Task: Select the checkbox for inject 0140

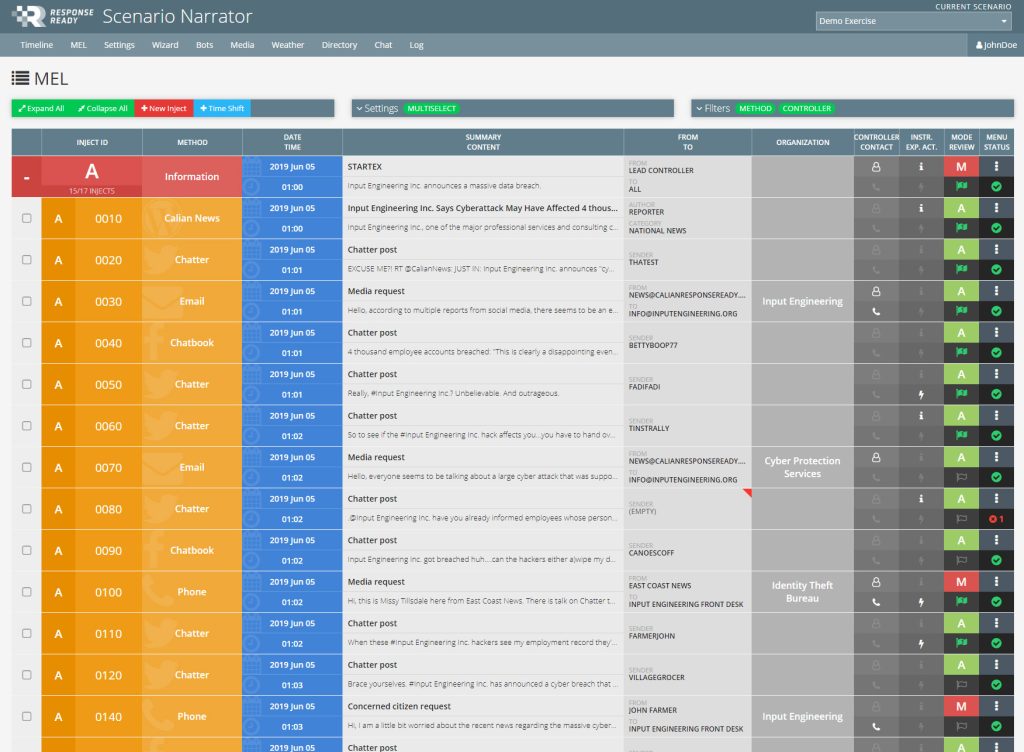Action: click(26, 716)
